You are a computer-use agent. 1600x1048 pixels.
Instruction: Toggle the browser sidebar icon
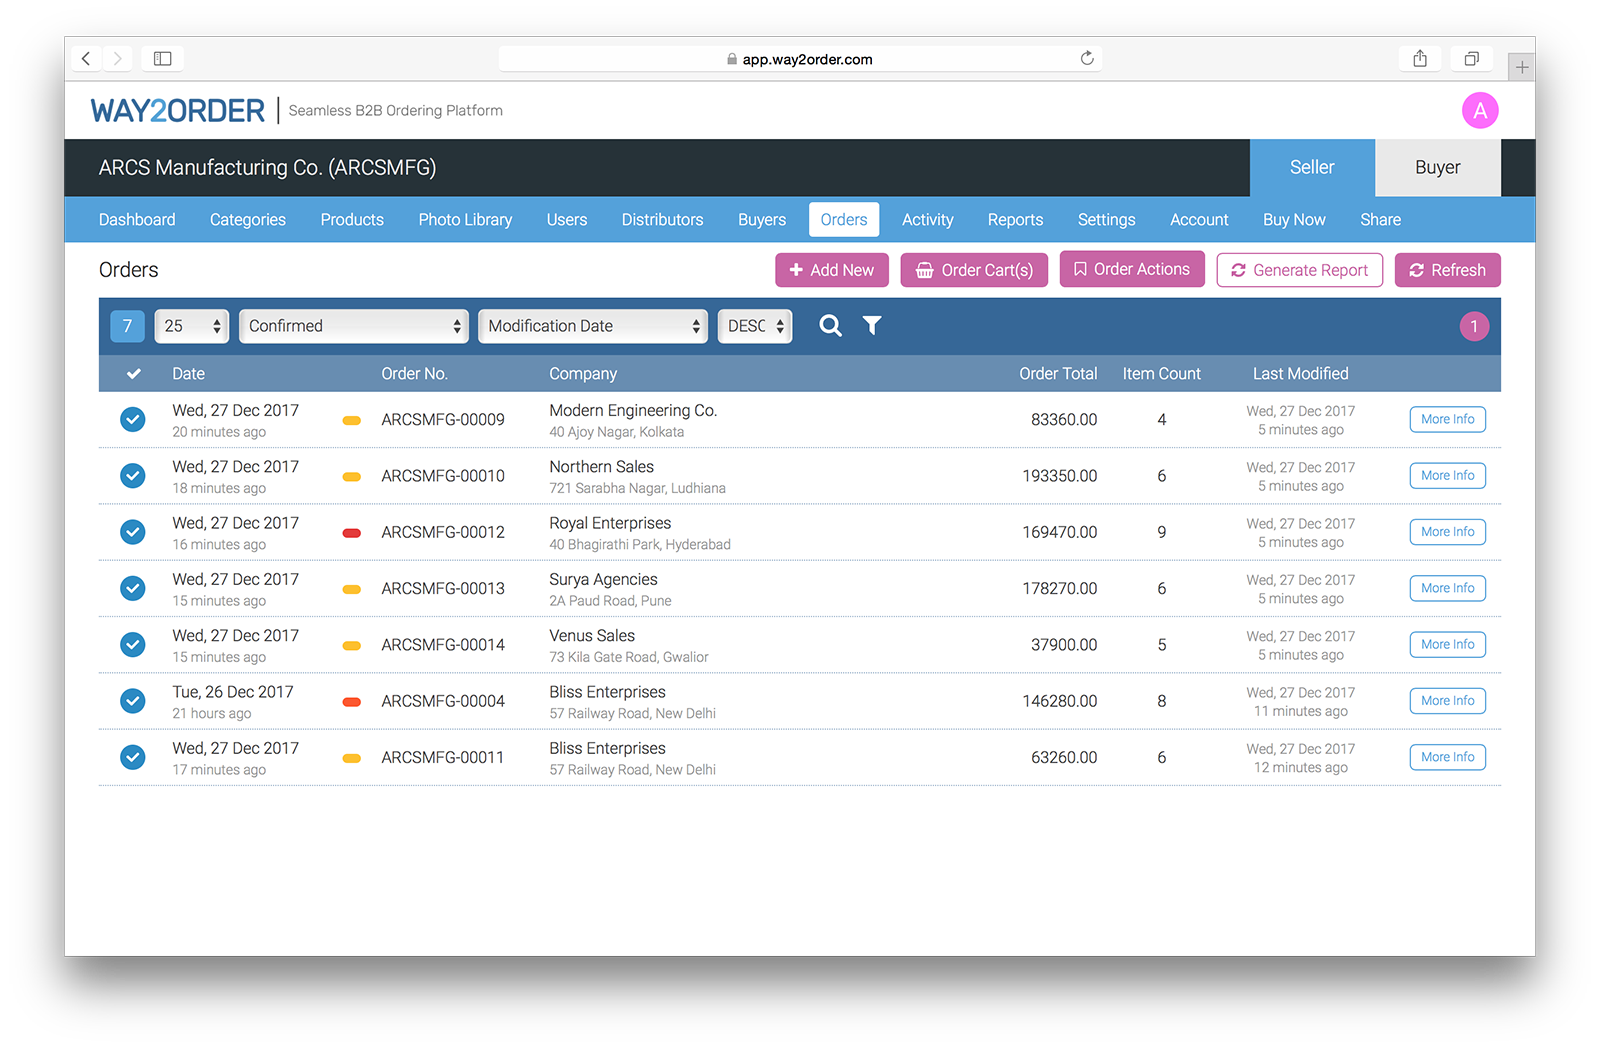click(x=162, y=59)
